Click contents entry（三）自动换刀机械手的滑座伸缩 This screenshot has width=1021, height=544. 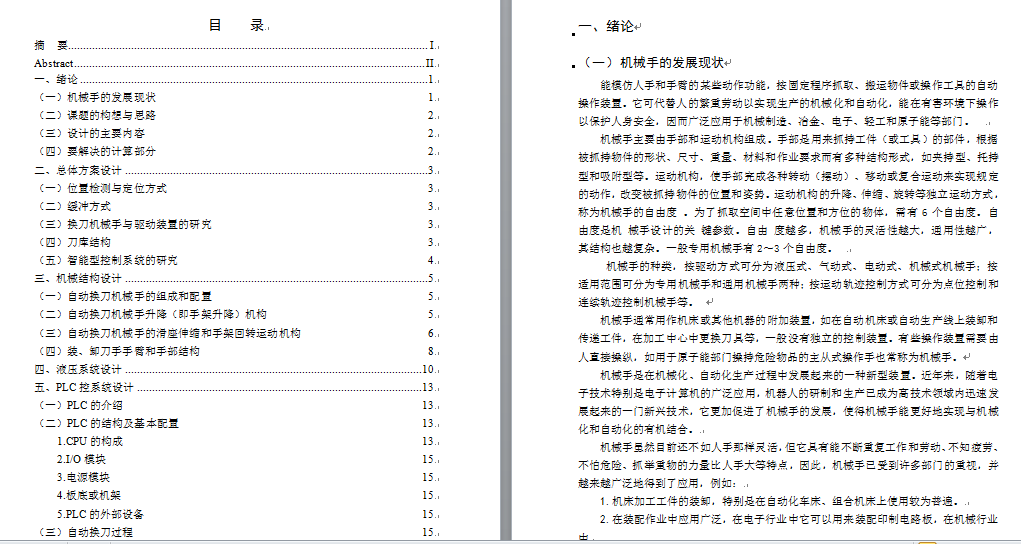click(x=236, y=334)
